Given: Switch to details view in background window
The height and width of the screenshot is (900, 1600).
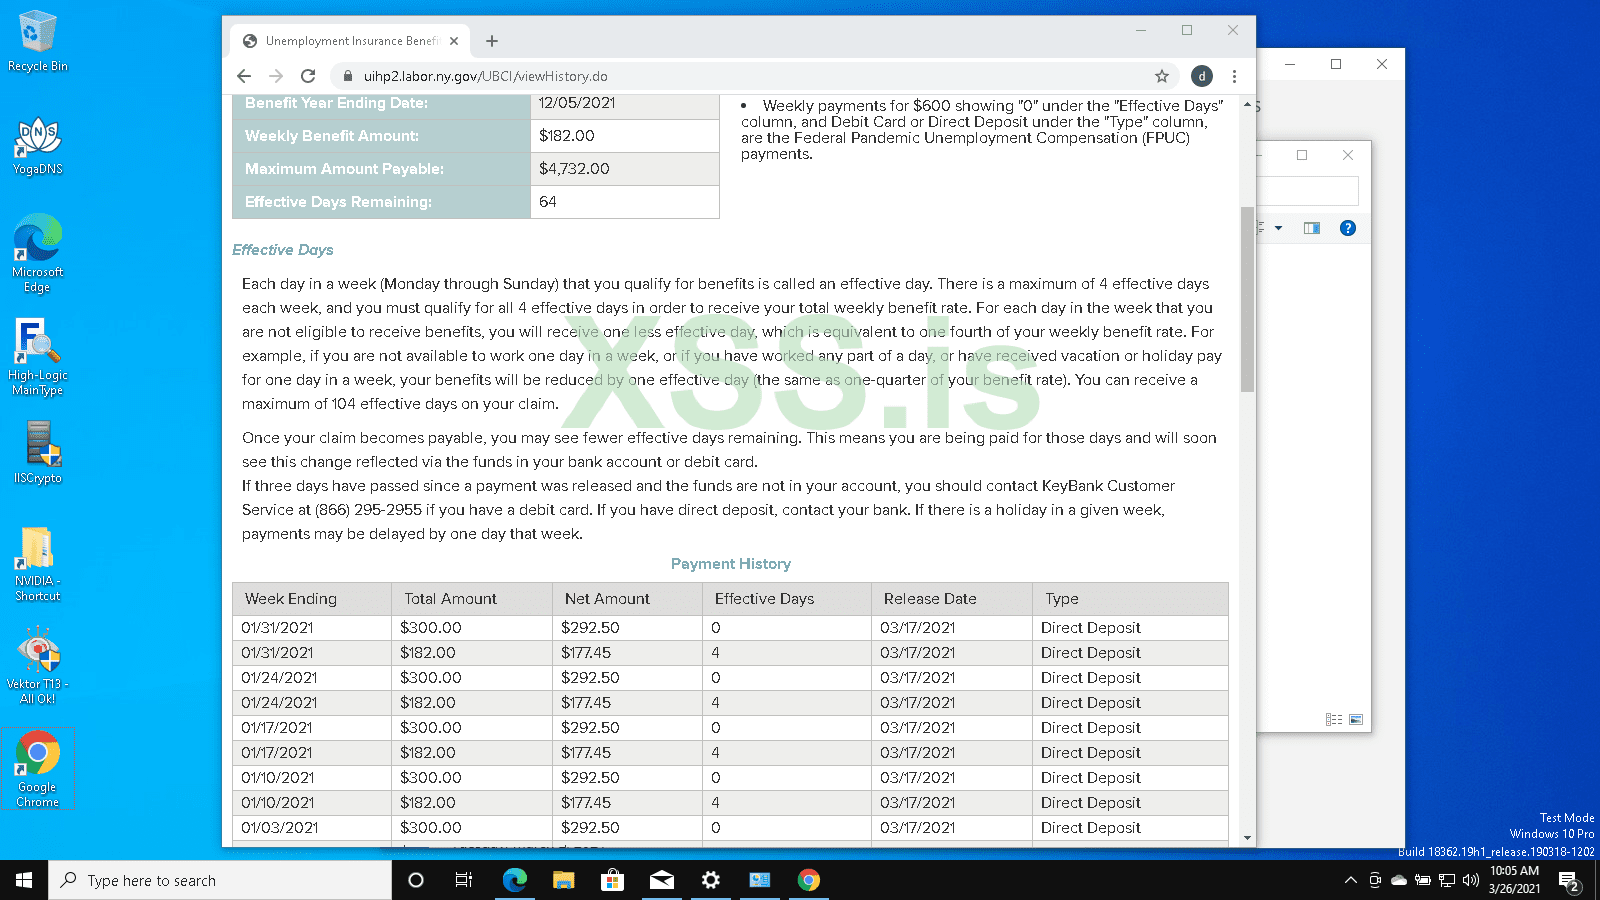Looking at the screenshot, I should click(x=1333, y=719).
